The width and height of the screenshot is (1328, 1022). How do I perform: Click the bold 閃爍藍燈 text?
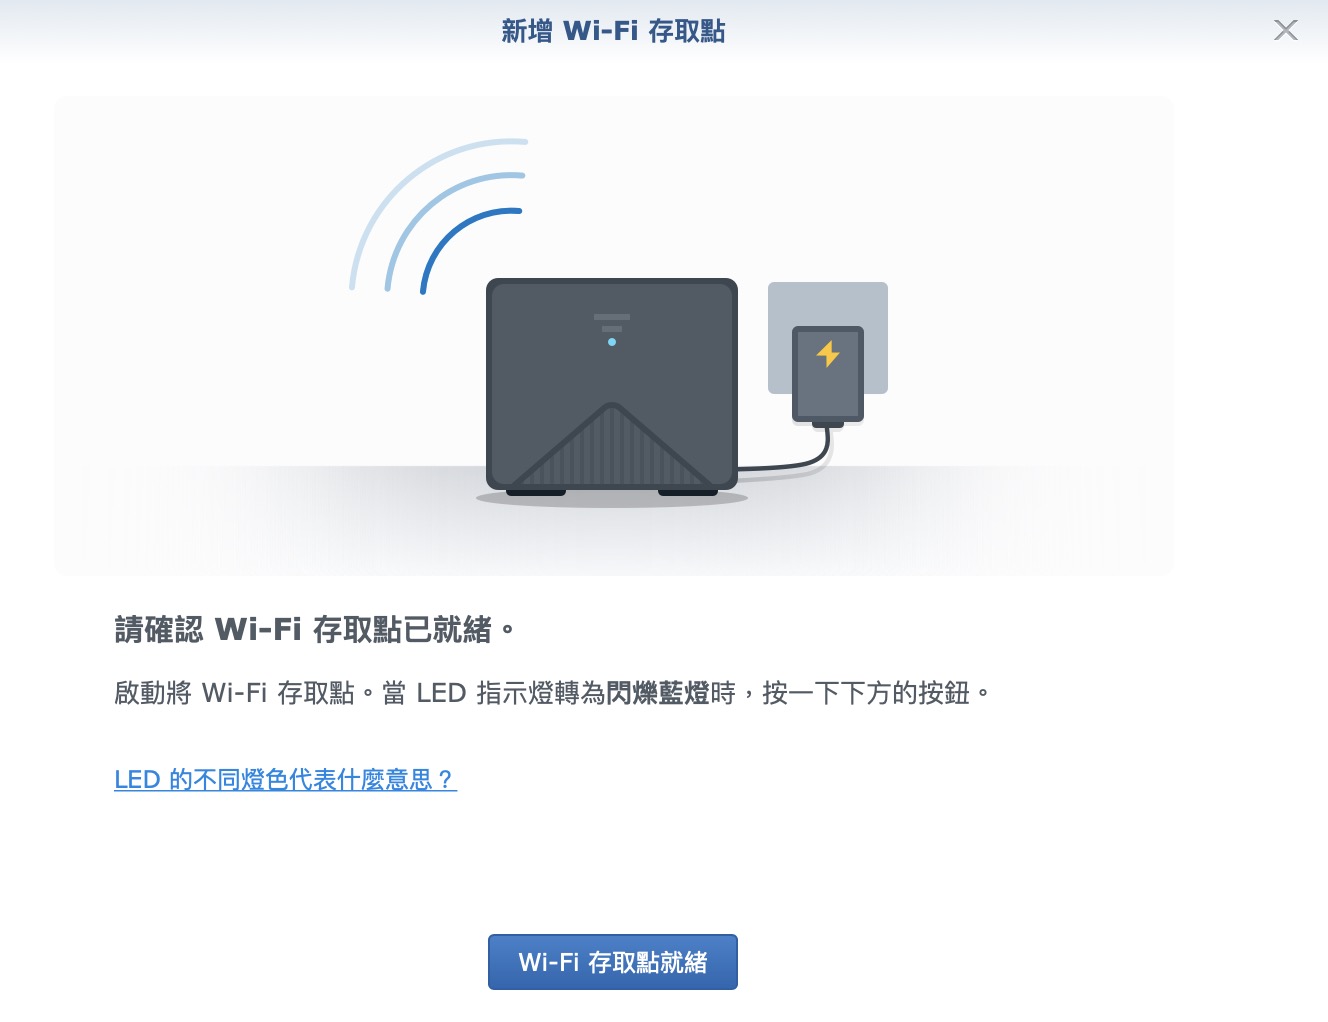click(x=658, y=693)
